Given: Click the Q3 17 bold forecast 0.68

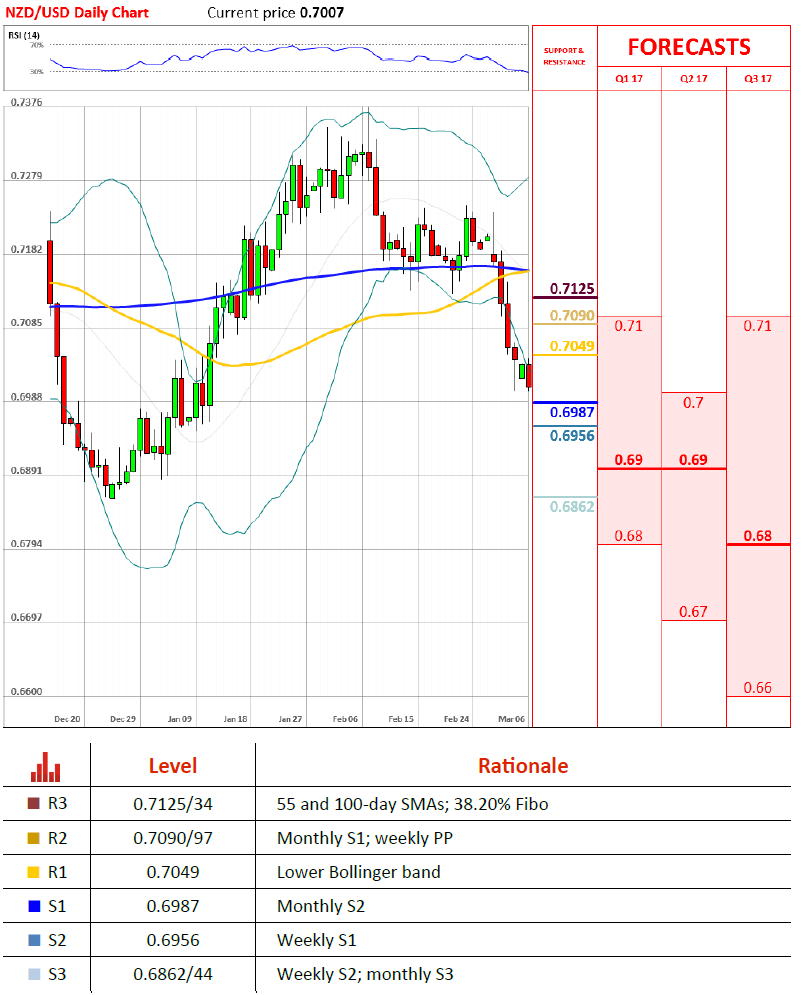Looking at the screenshot, I should 758,536.
